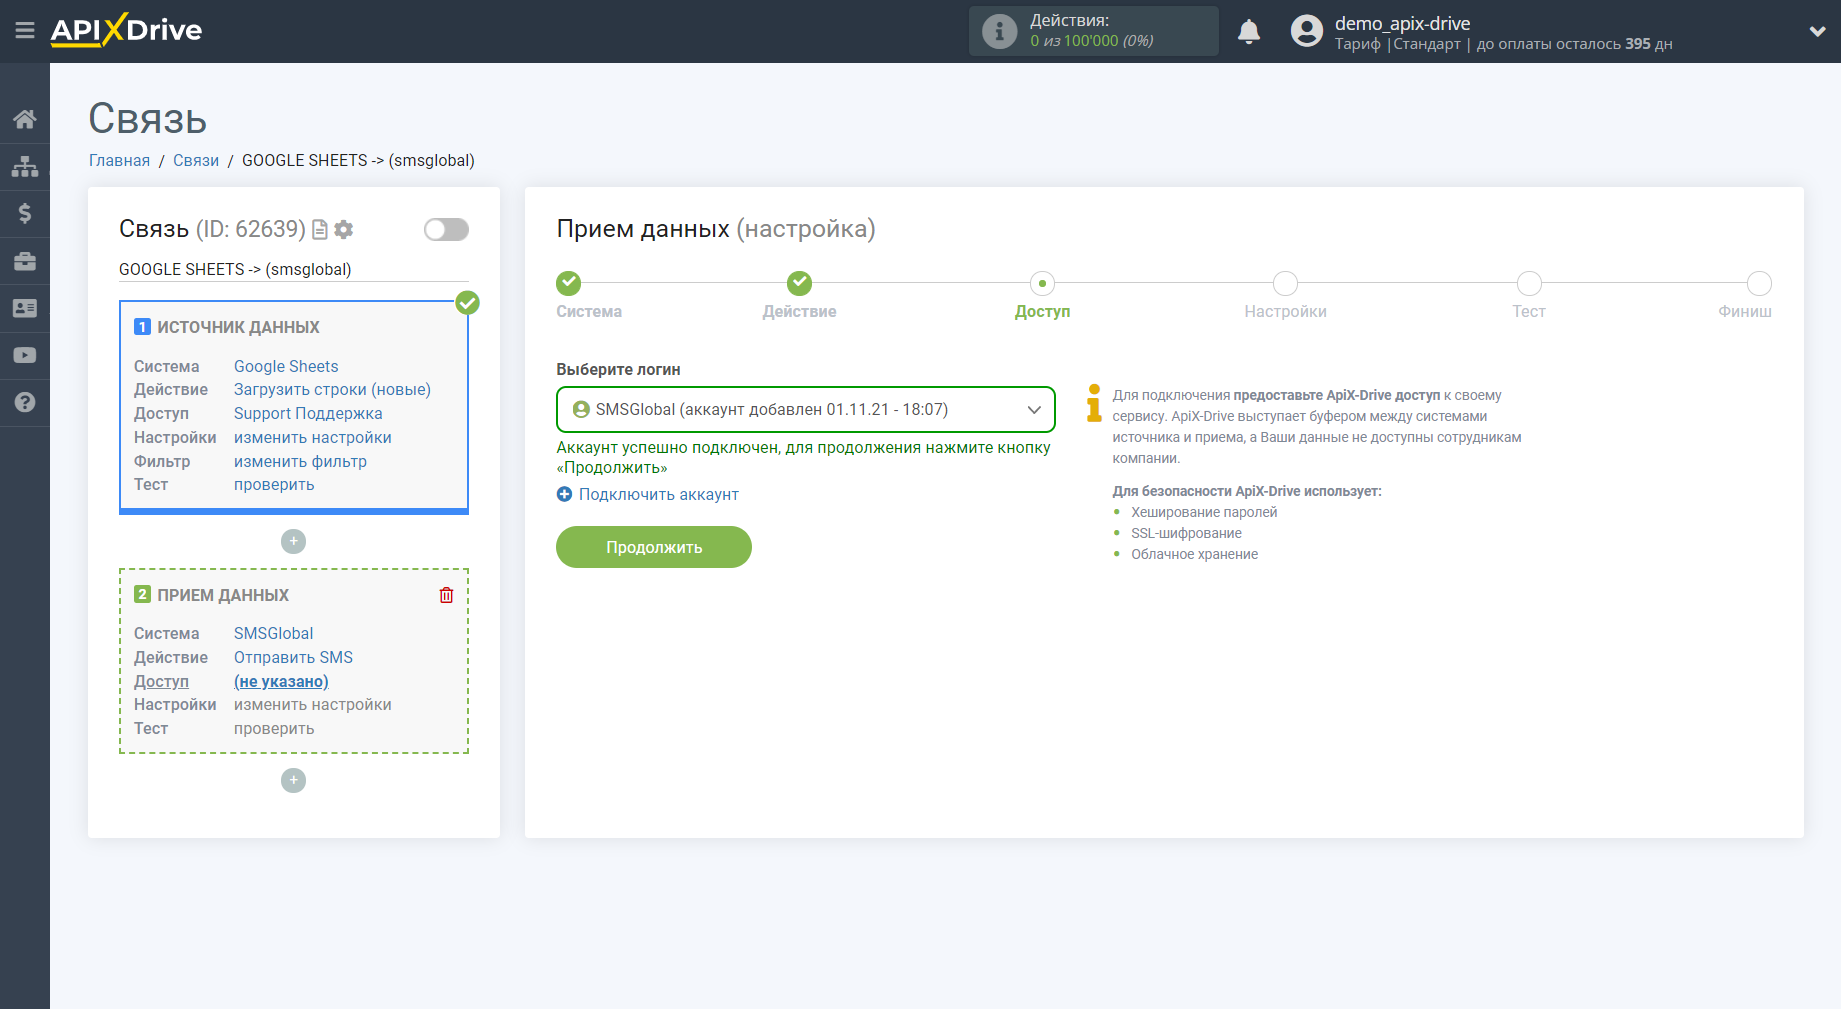Image resolution: width=1841 pixels, height=1009 pixels.
Task: Add step between source and receiver
Action: coord(293,541)
